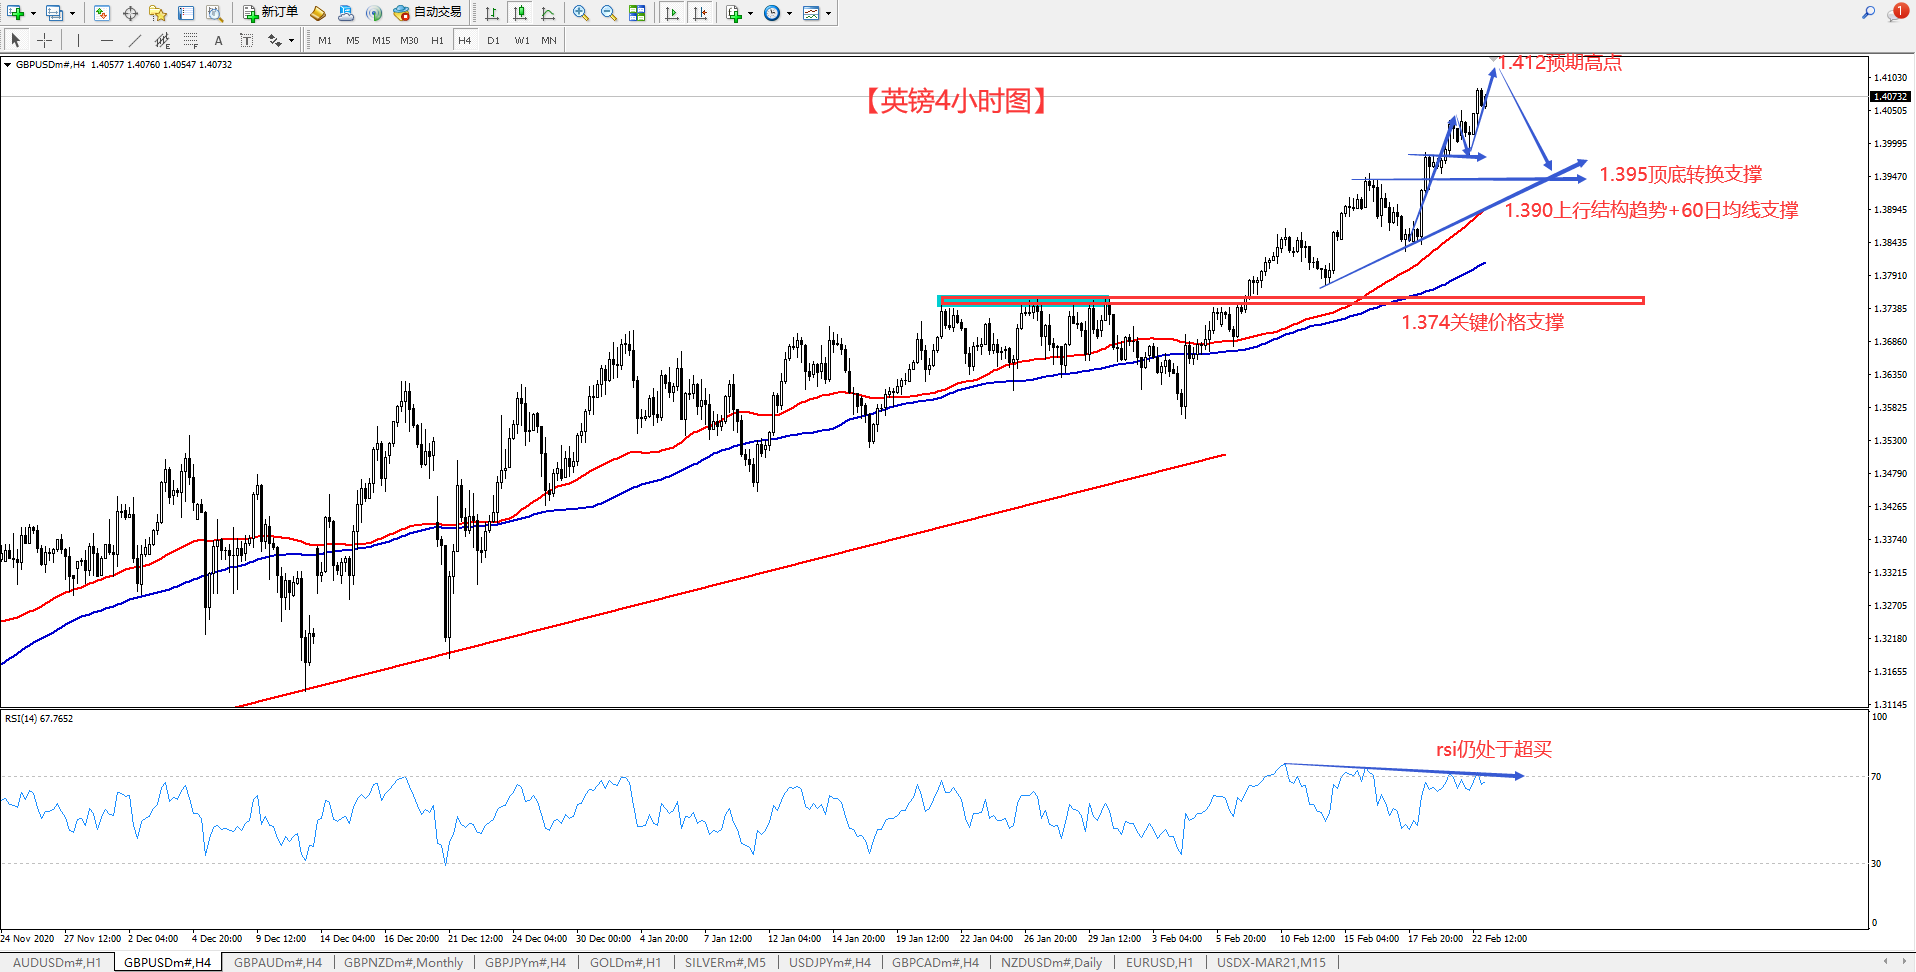This screenshot has height=972, width=1916.
Task: Open the GBPAUDm#,H4 chart tab
Action: point(278,962)
